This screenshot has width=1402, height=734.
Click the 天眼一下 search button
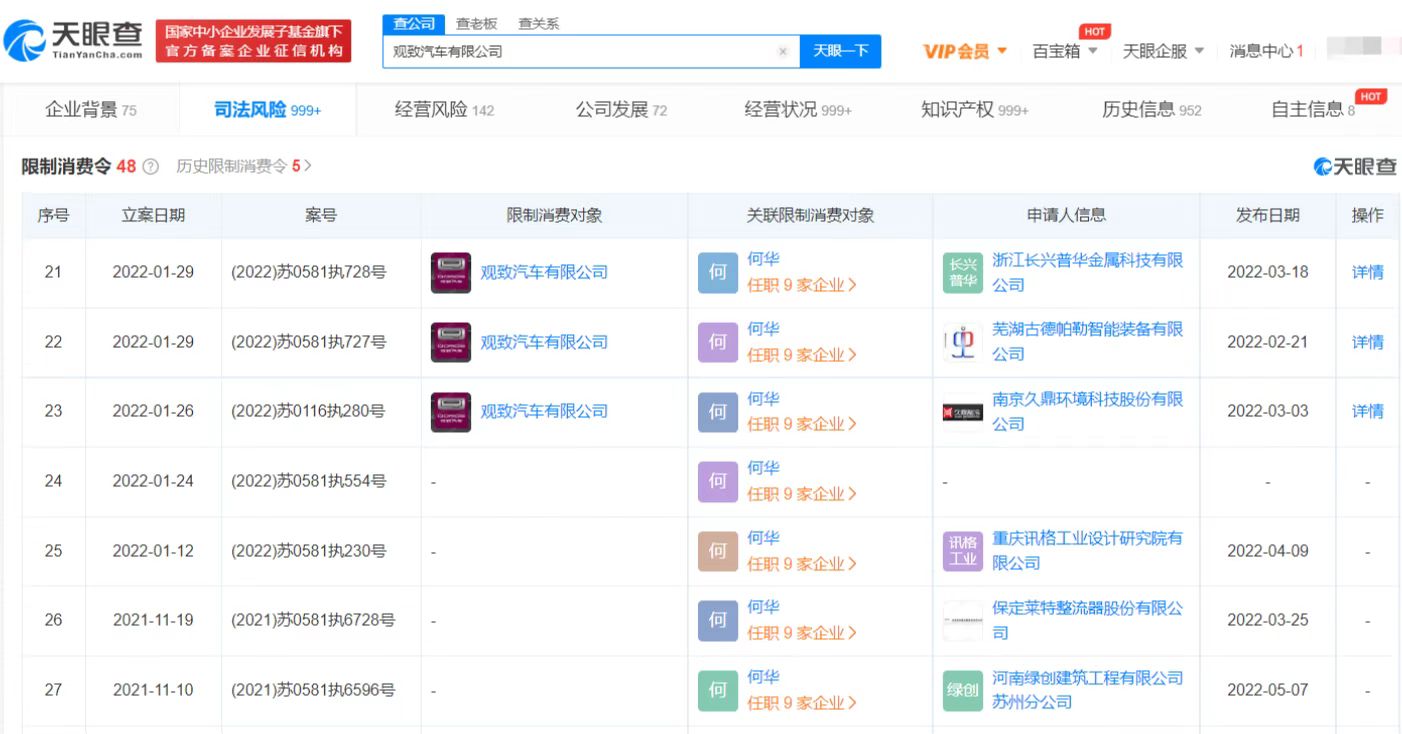[x=840, y=51]
